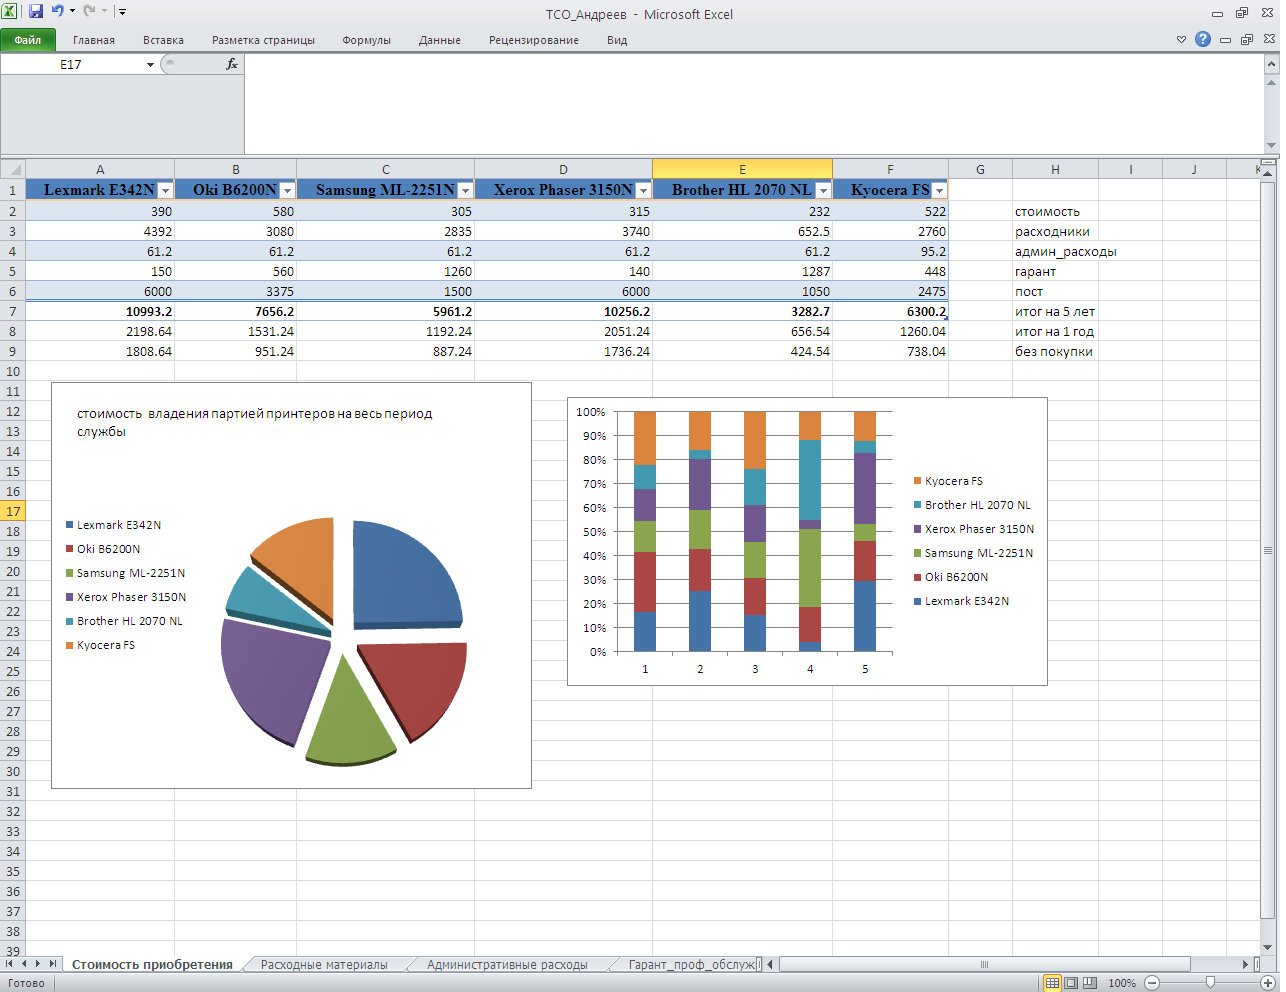Viewport: 1286px width, 992px height.
Task: Open filter dropdown for Brother HL 2070 NL
Action: (x=823, y=191)
